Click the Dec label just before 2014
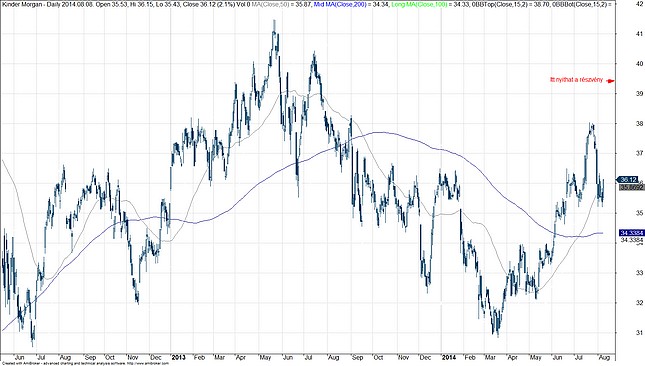The width and height of the screenshot is (645, 366). tap(425, 357)
